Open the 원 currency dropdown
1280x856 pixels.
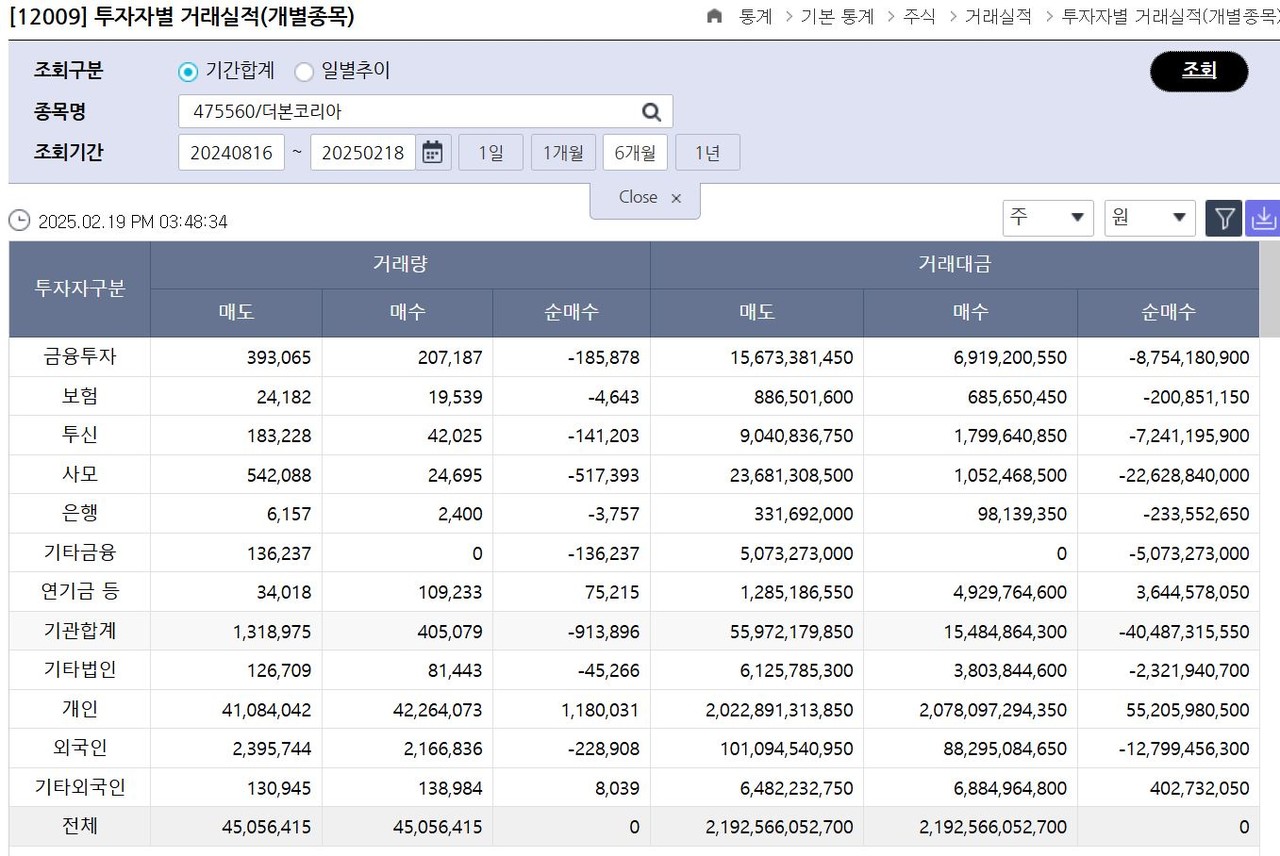pos(1150,217)
